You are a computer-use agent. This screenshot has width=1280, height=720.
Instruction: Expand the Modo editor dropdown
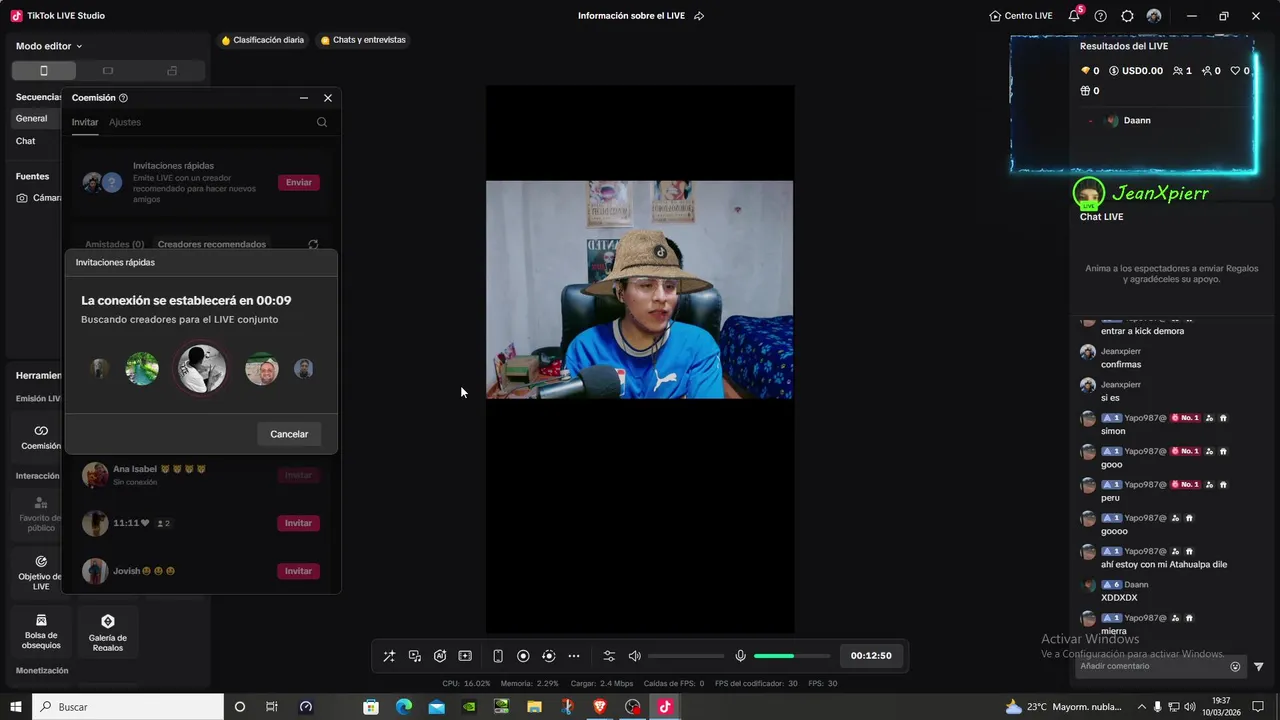coord(49,46)
